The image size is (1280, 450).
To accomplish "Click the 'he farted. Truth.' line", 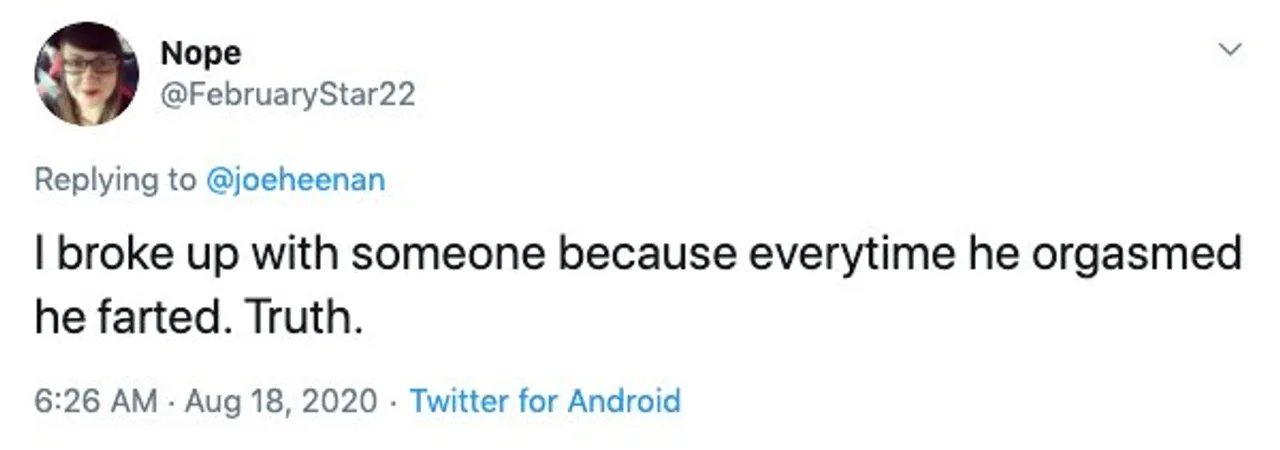I will click(196, 318).
